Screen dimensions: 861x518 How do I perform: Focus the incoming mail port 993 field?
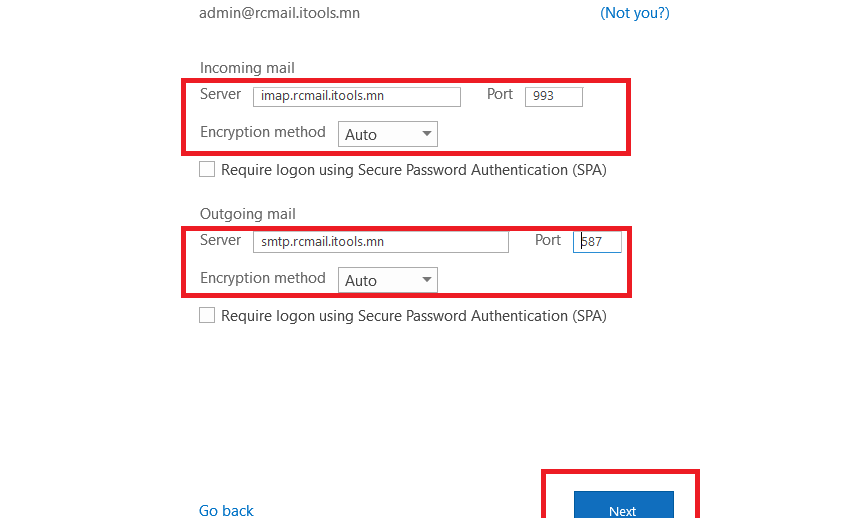coord(554,97)
